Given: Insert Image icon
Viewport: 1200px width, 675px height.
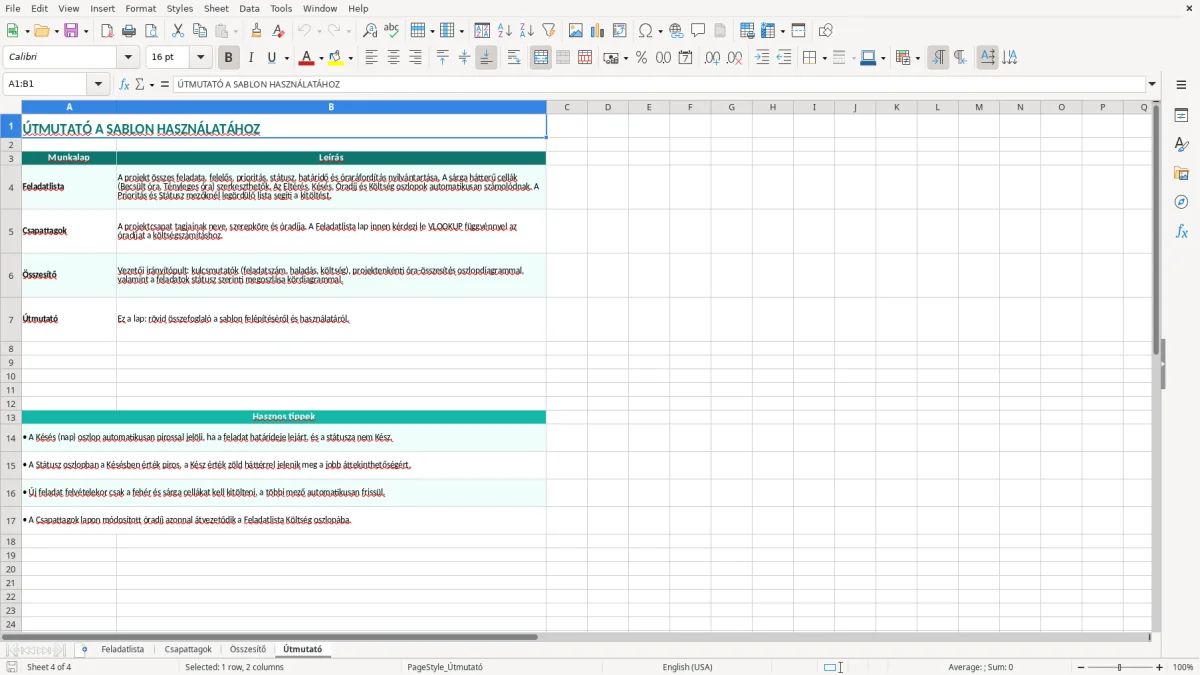Looking at the screenshot, I should (x=576, y=31).
